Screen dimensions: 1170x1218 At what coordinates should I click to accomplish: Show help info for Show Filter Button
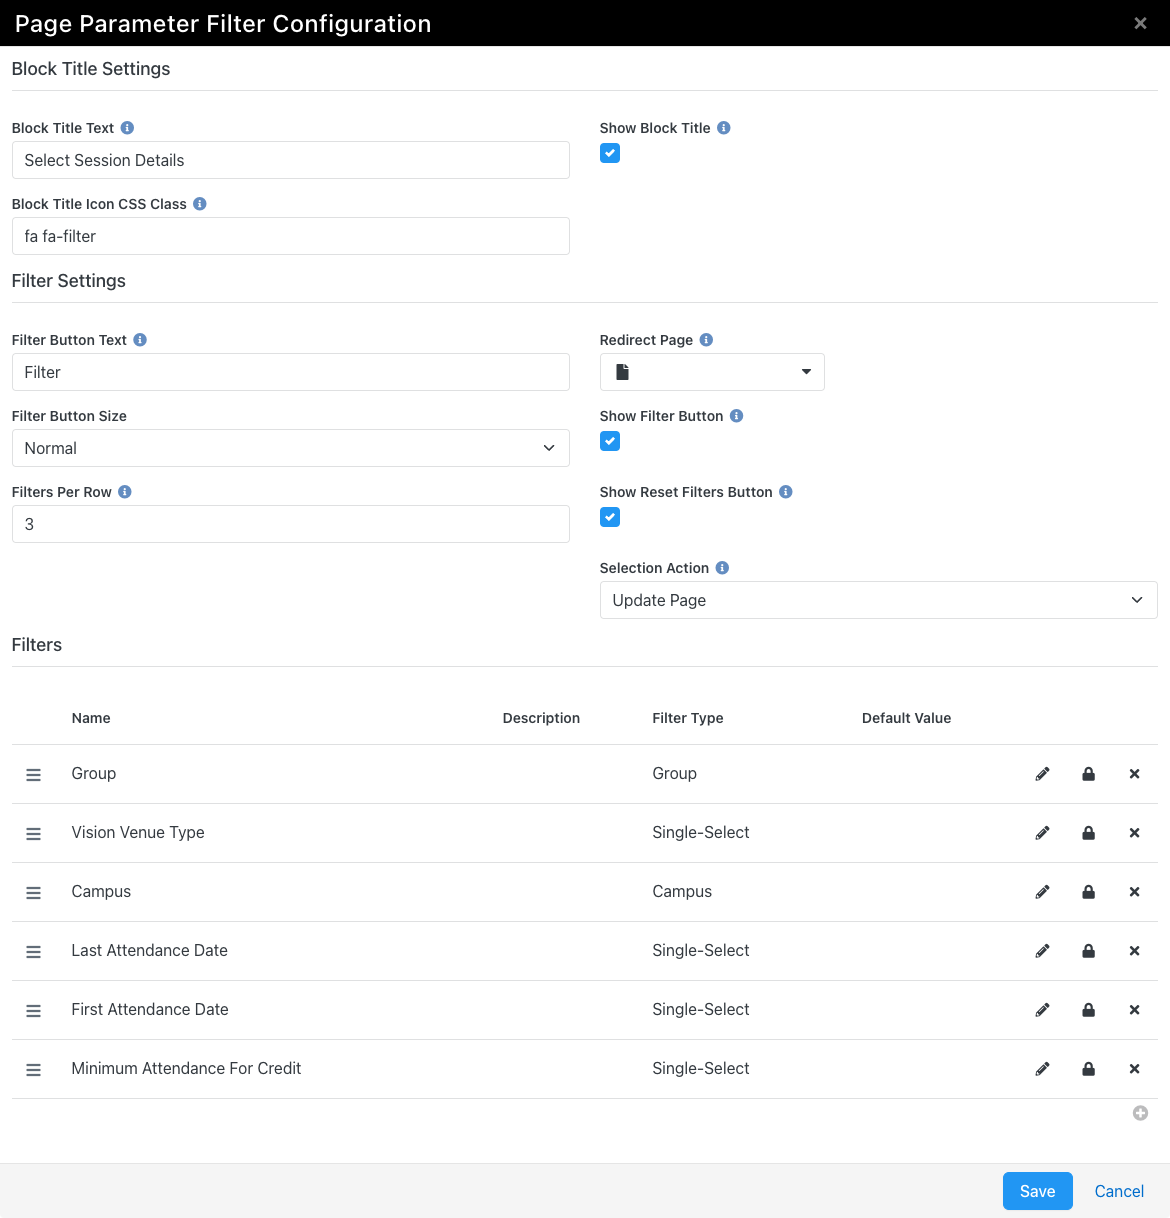(736, 416)
